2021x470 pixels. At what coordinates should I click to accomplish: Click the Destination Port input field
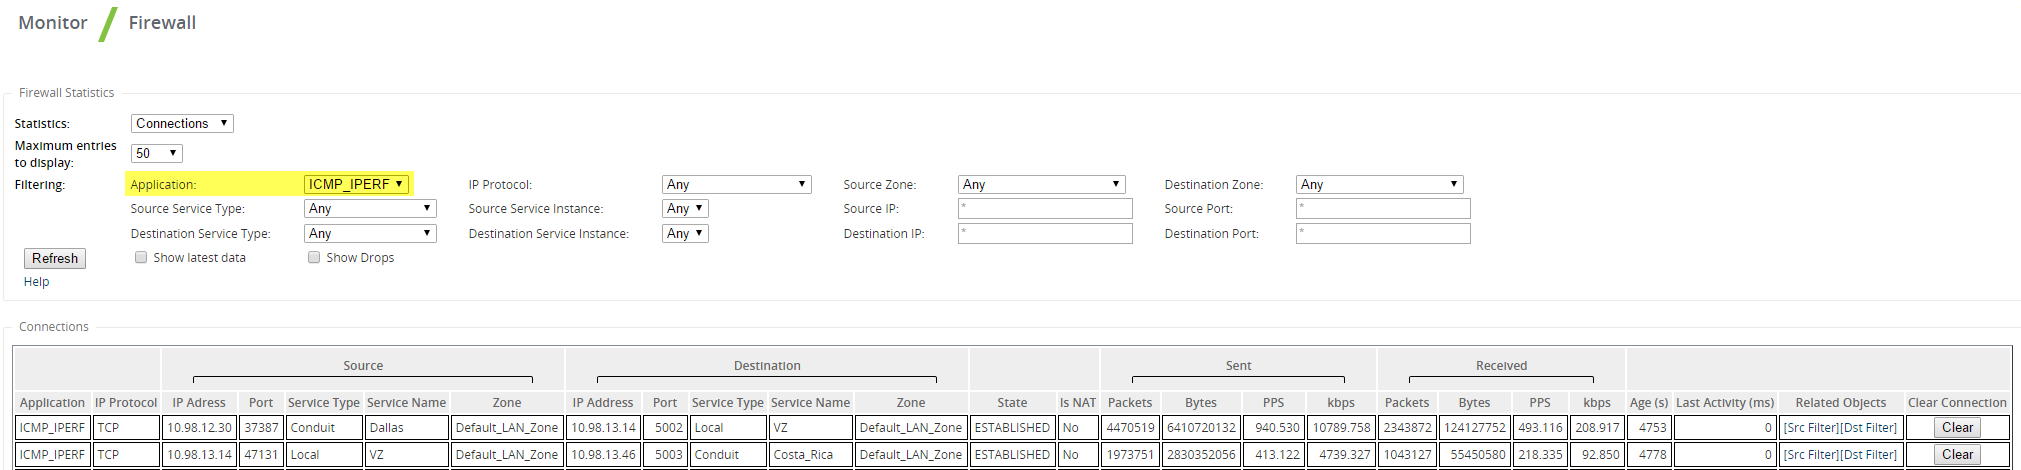[x=1383, y=233]
